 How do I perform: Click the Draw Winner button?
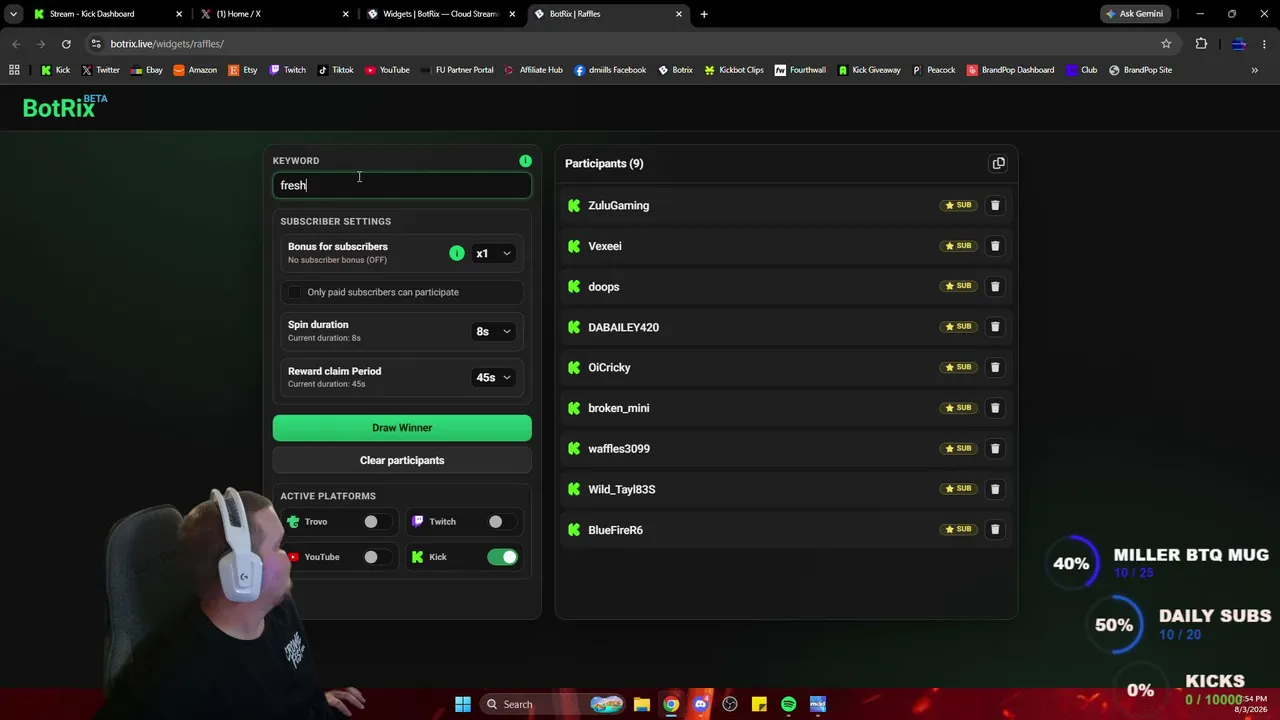402,428
